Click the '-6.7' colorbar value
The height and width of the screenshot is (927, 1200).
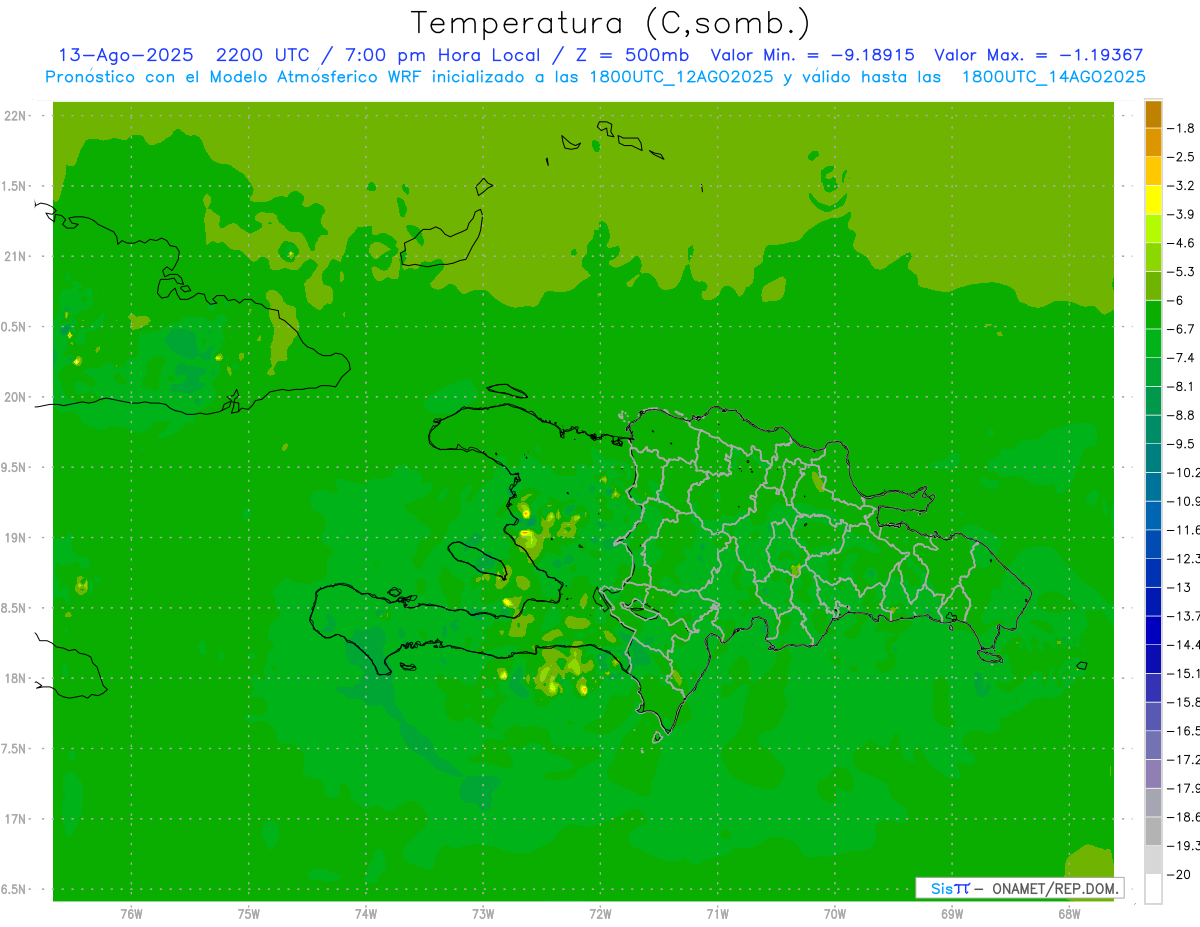1182,329
